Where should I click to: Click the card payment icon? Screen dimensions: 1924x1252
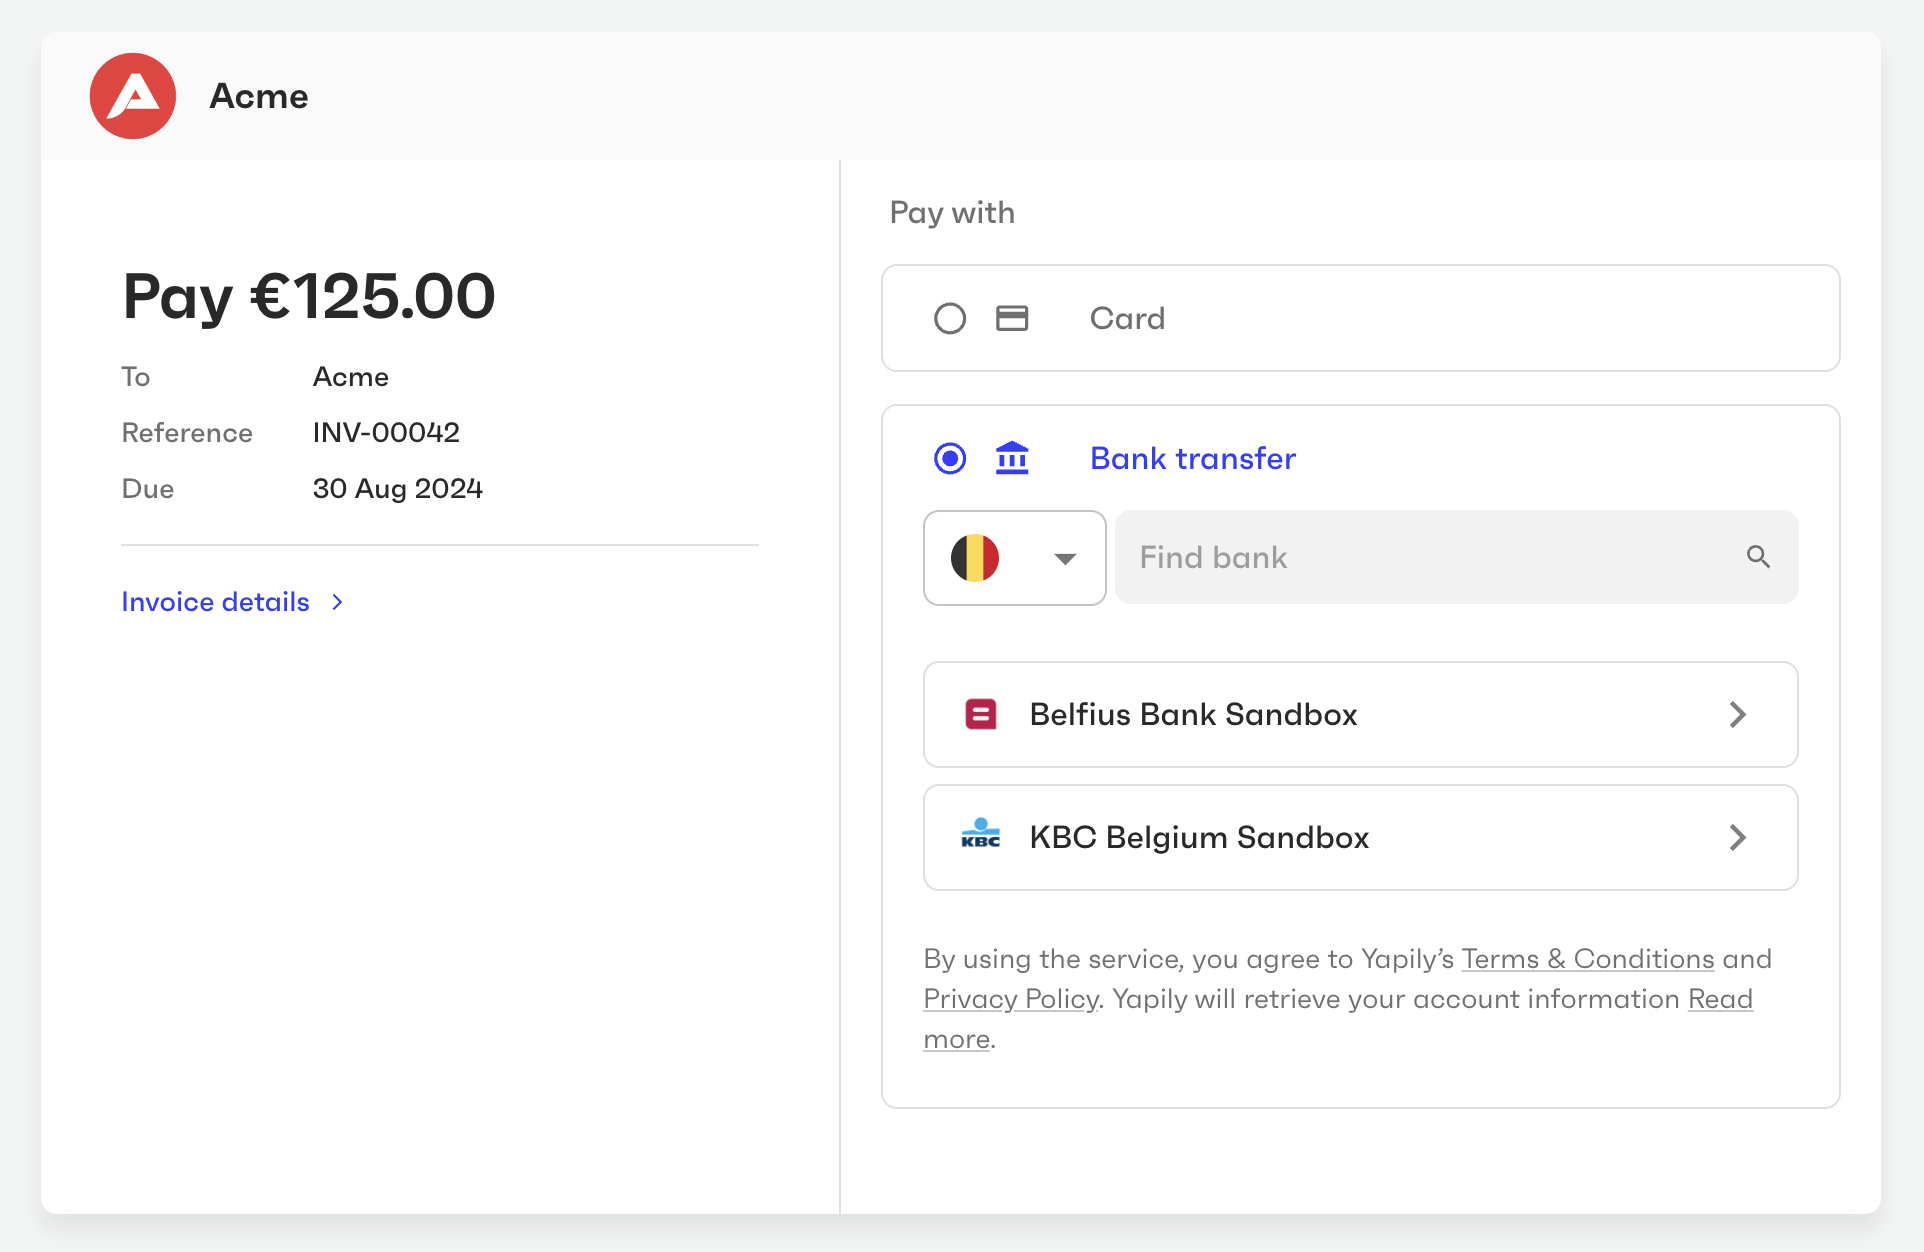click(x=1012, y=318)
